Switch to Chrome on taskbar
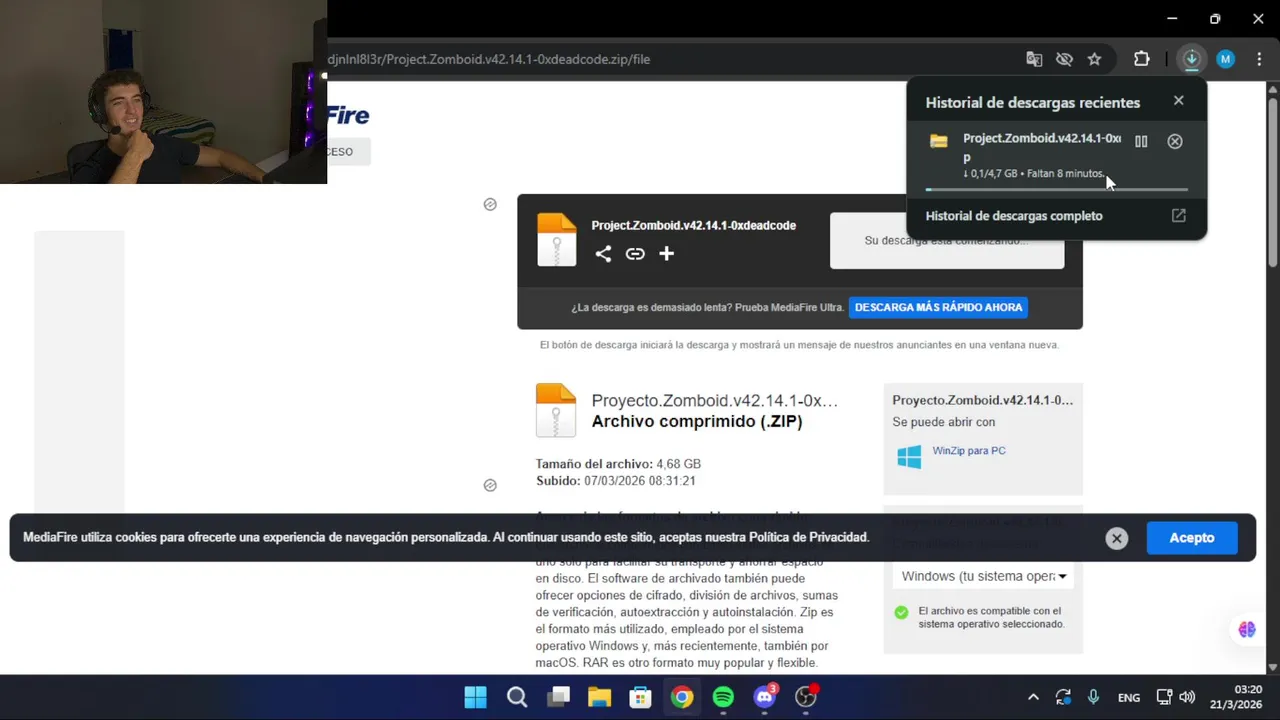1280x720 pixels. 682,697
